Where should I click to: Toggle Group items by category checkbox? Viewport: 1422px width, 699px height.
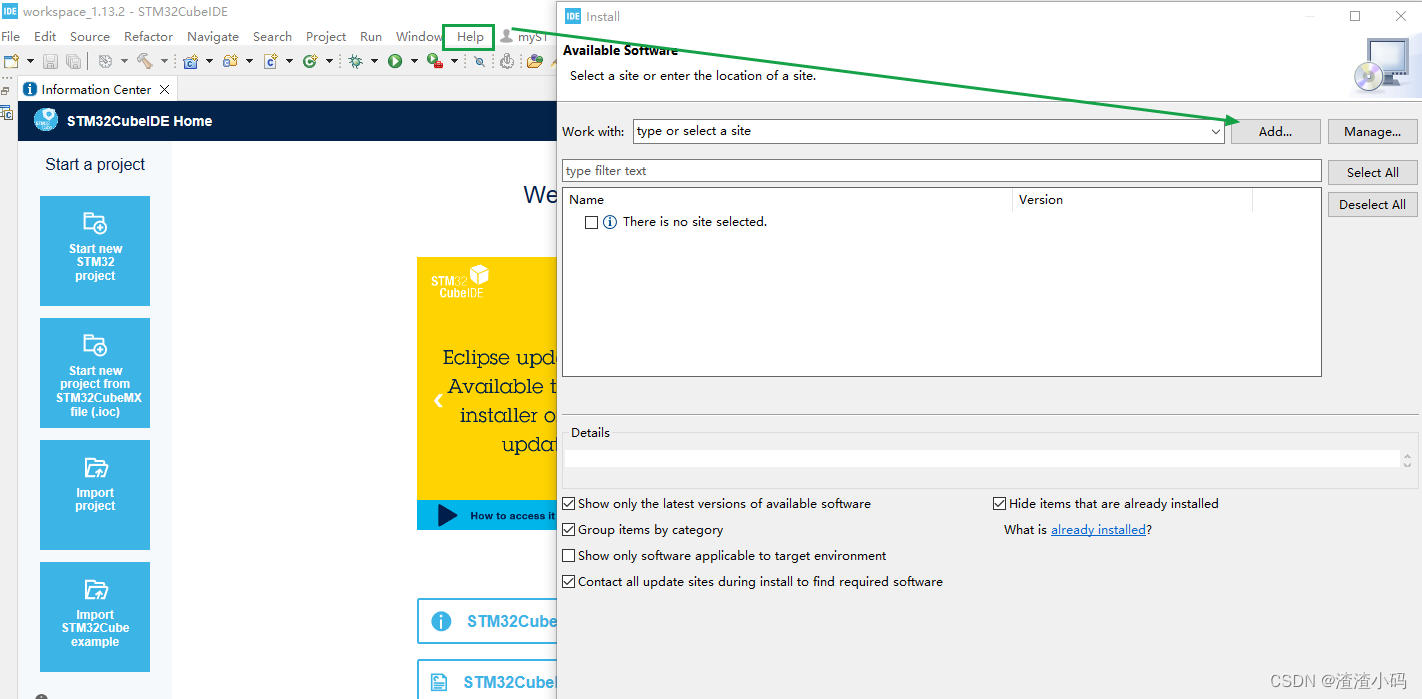click(569, 530)
